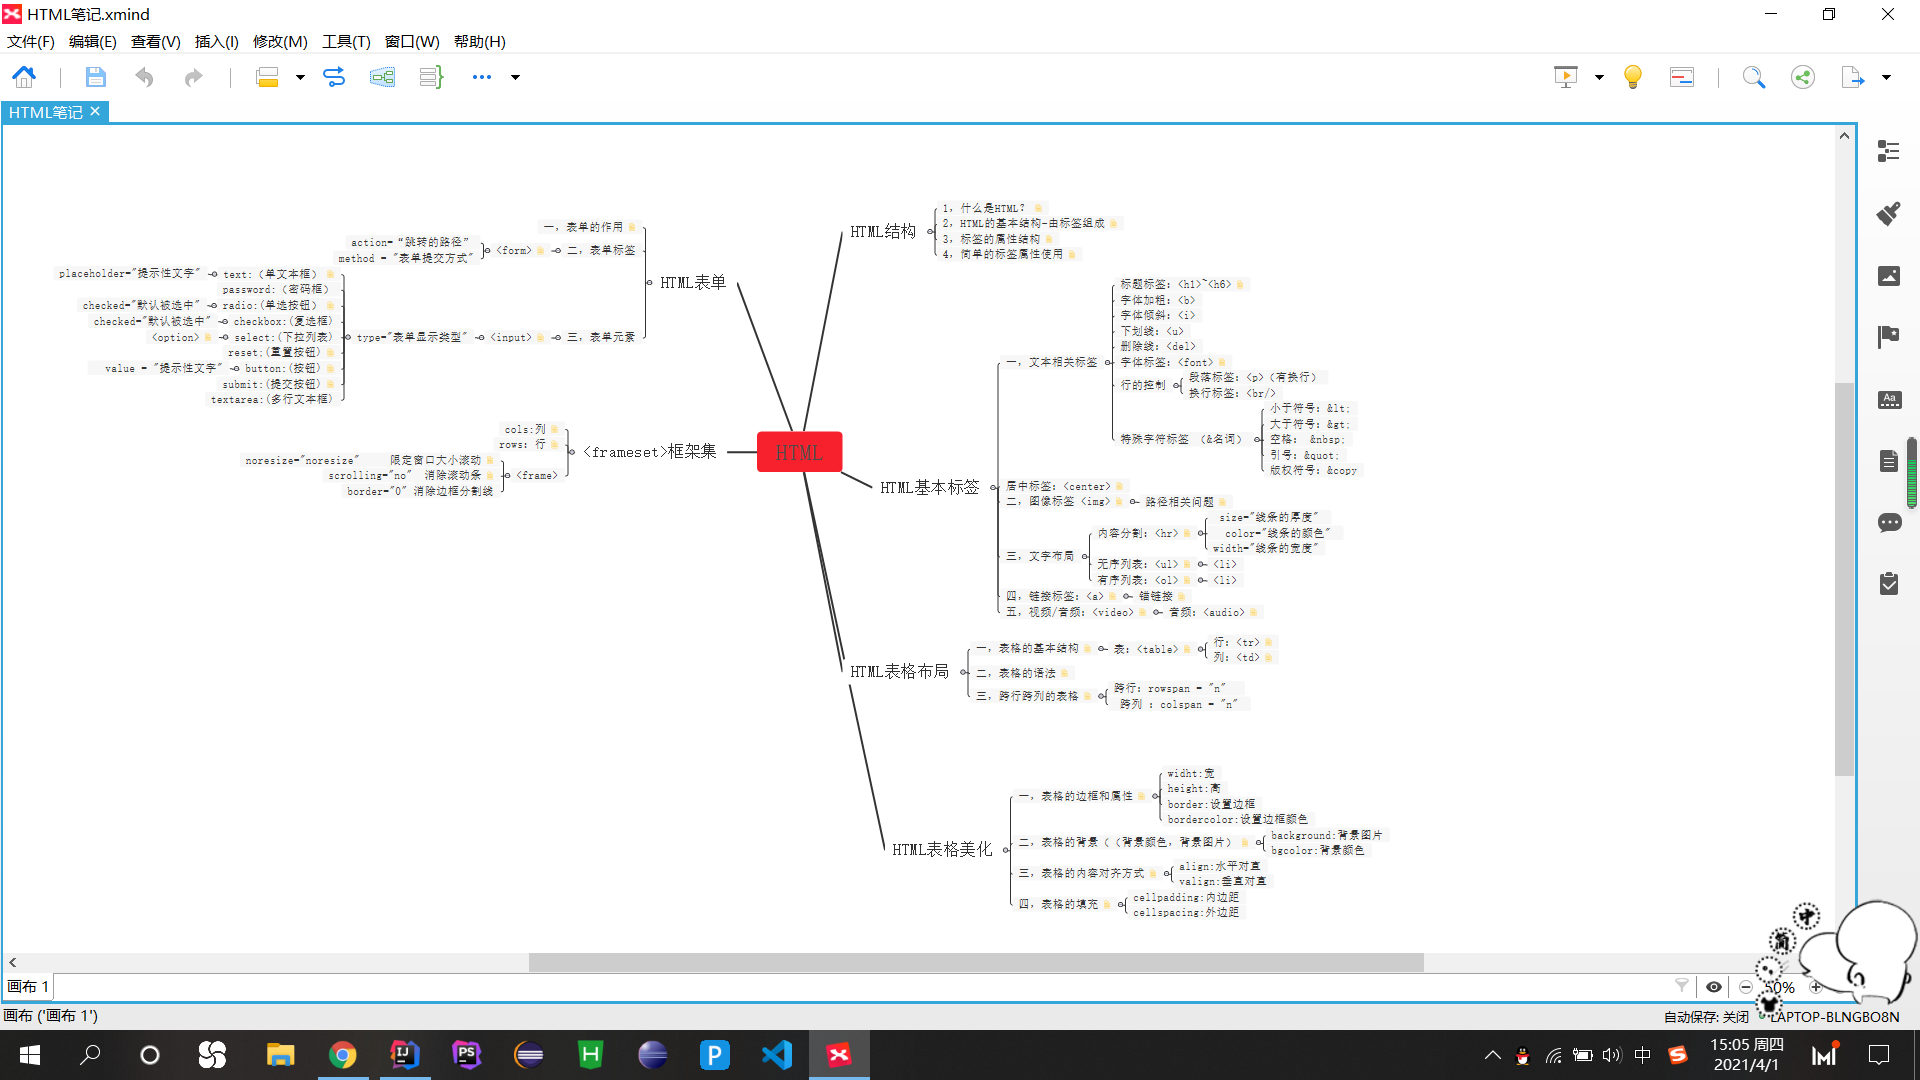The height and width of the screenshot is (1080, 1920).
Task: Open the Task info clipboard panel
Action: 1888,584
